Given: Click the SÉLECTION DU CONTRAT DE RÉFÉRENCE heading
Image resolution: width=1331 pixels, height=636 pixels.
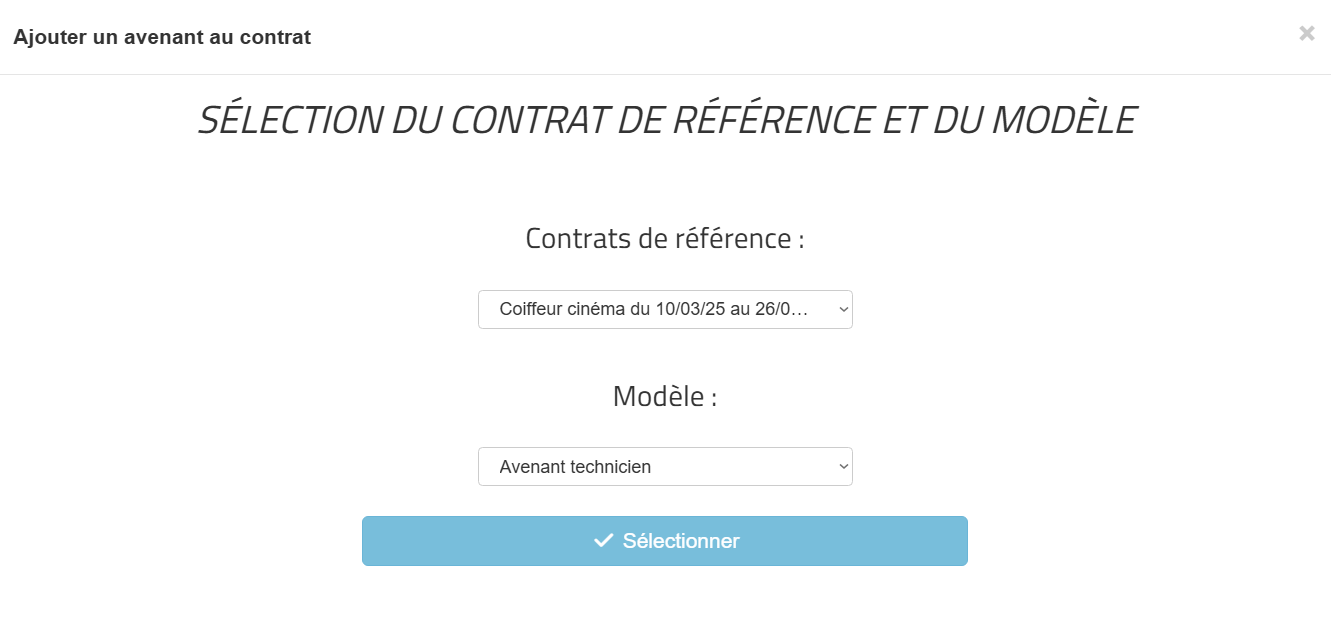Looking at the screenshot, I should point(666,120).
